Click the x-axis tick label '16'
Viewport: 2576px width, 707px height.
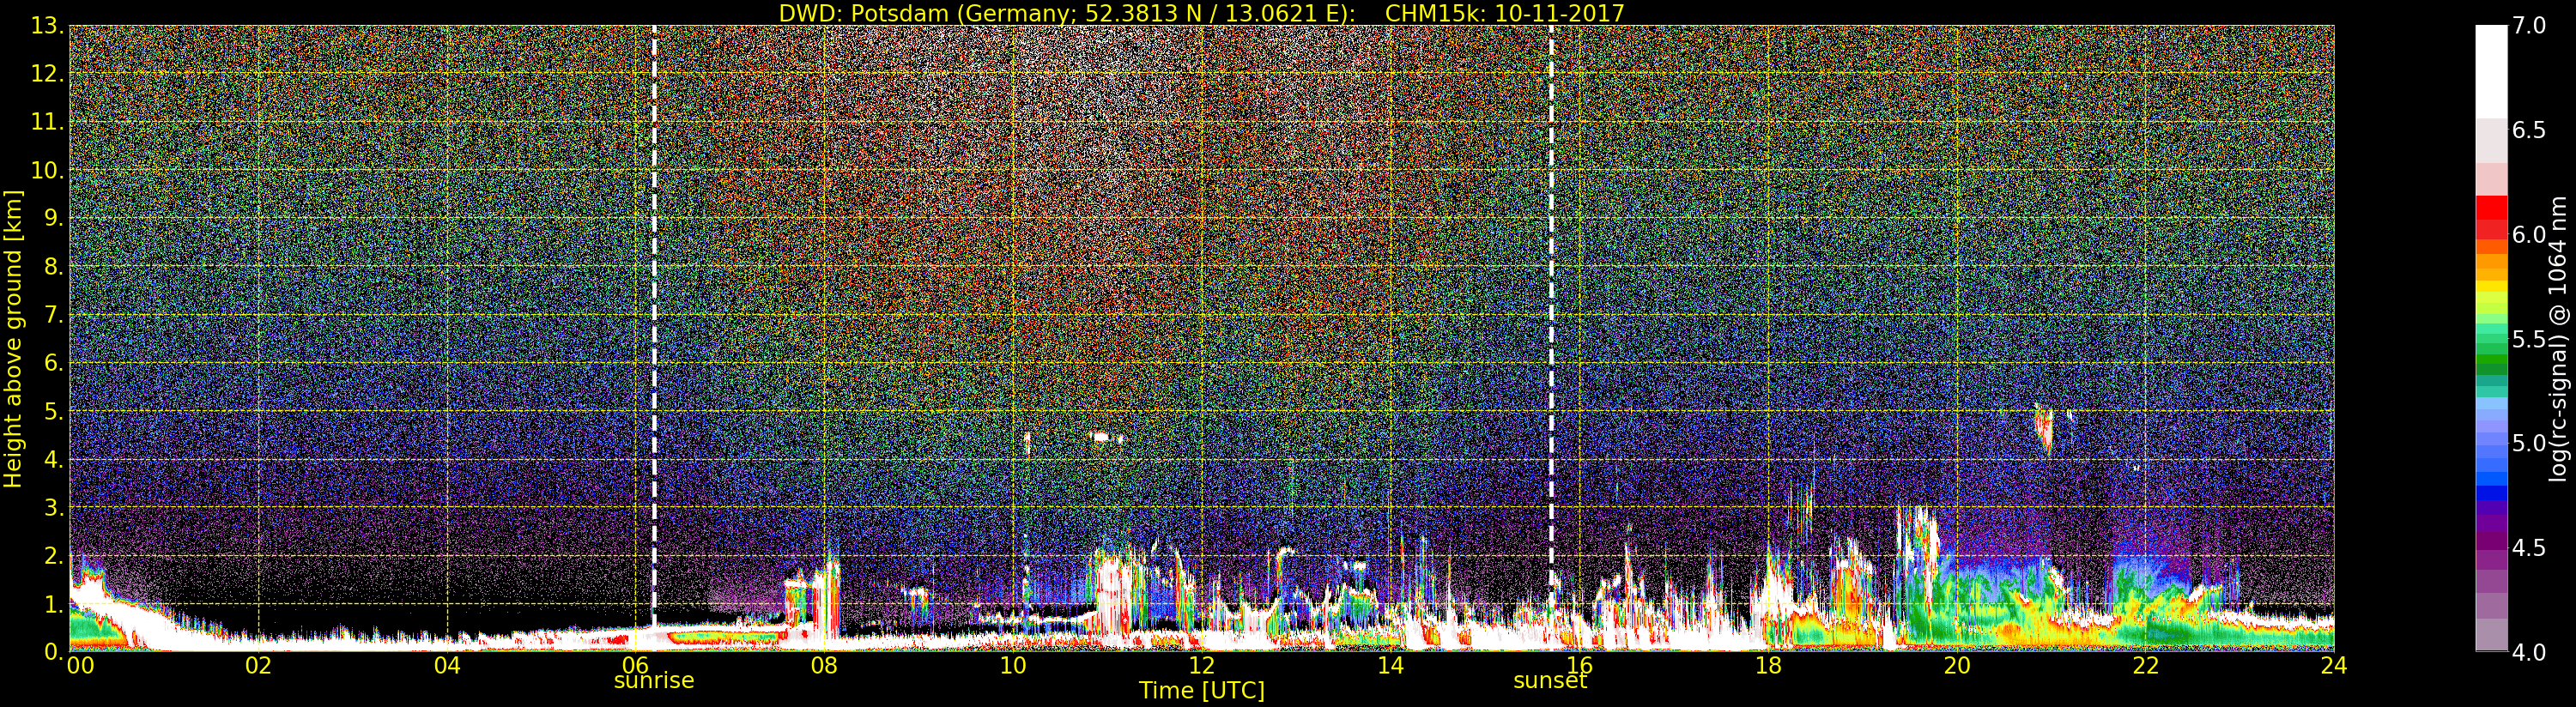point(1579,665)
